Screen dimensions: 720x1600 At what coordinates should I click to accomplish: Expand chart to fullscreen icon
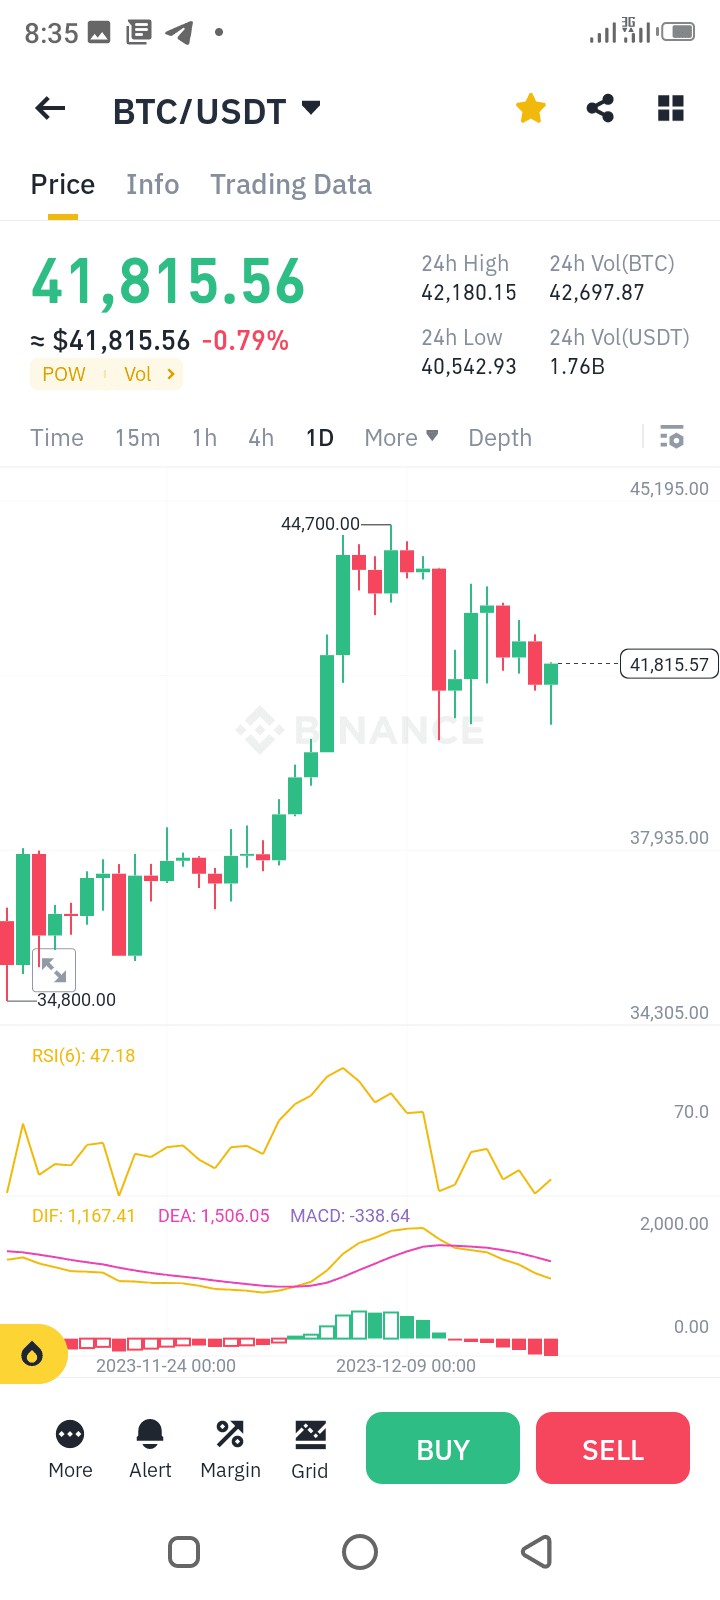pos(54,969)
